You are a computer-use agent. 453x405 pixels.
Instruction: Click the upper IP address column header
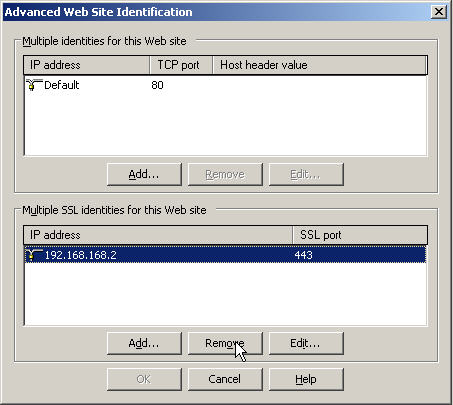point(87,65)
